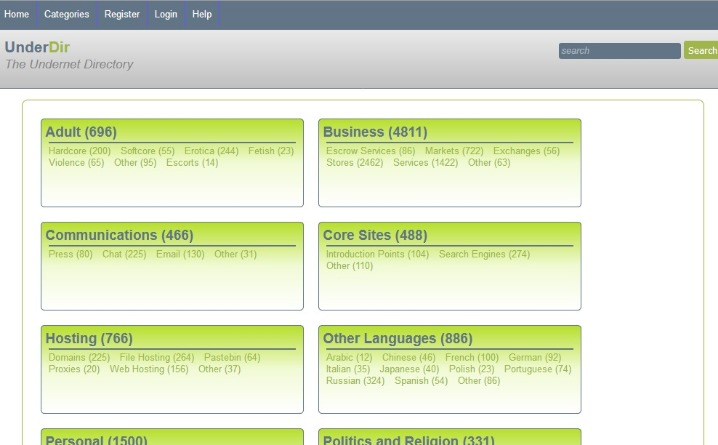Select the Russian (324) language link
718x445 pixels.
pos(355,381)
